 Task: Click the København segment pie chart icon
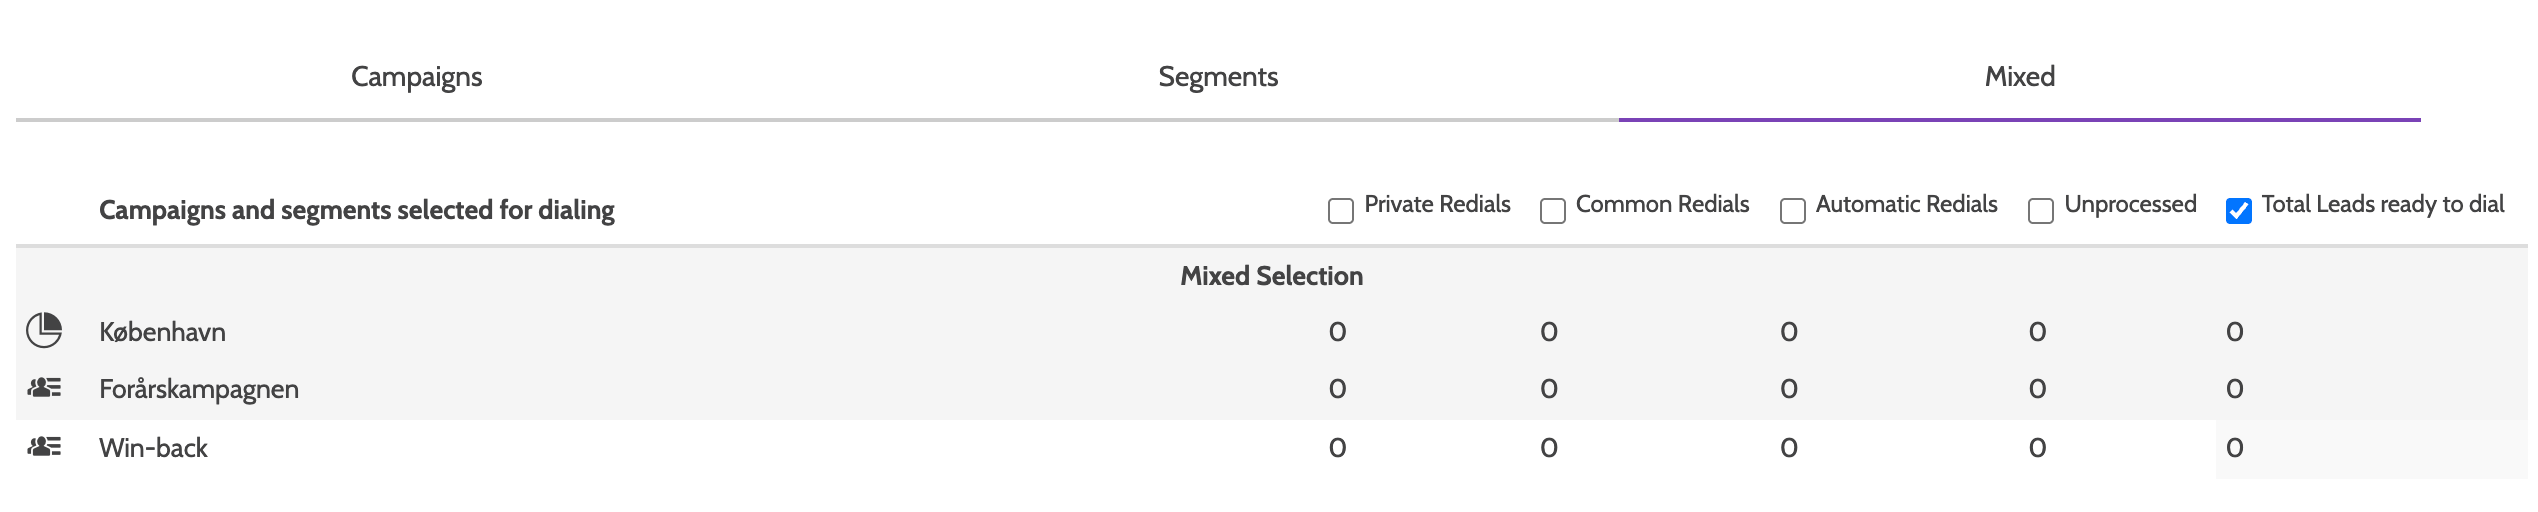[x=44, y=330]
